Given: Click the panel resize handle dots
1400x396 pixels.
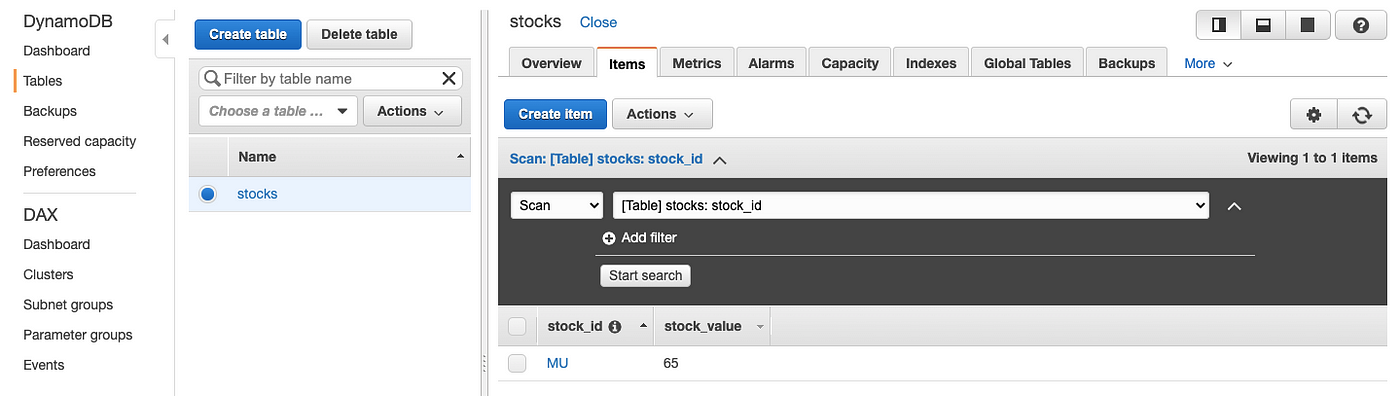Looking at the screenshot, I should click(x=484, y=364).
